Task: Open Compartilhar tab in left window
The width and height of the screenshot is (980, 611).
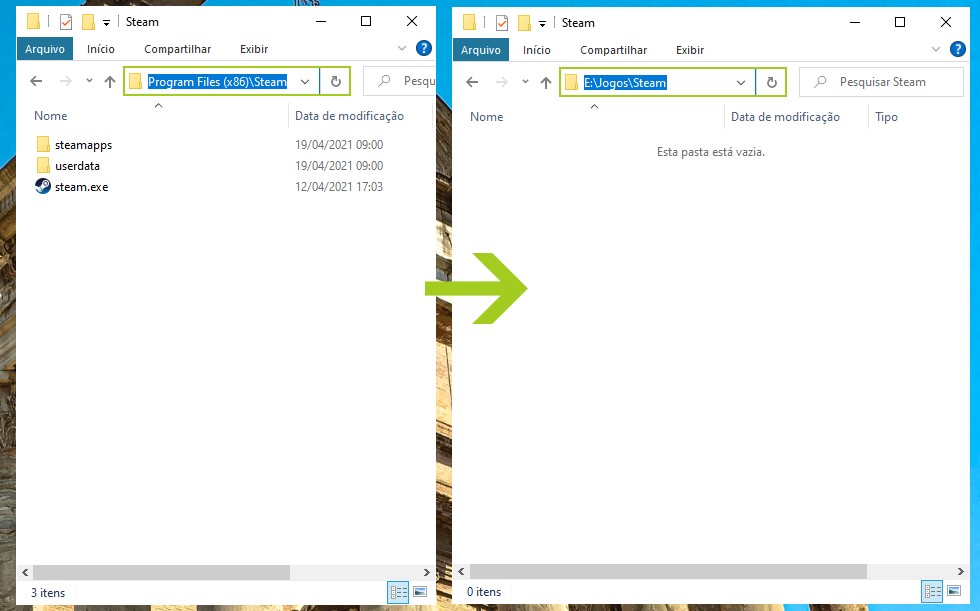Action: pos(178,49)
